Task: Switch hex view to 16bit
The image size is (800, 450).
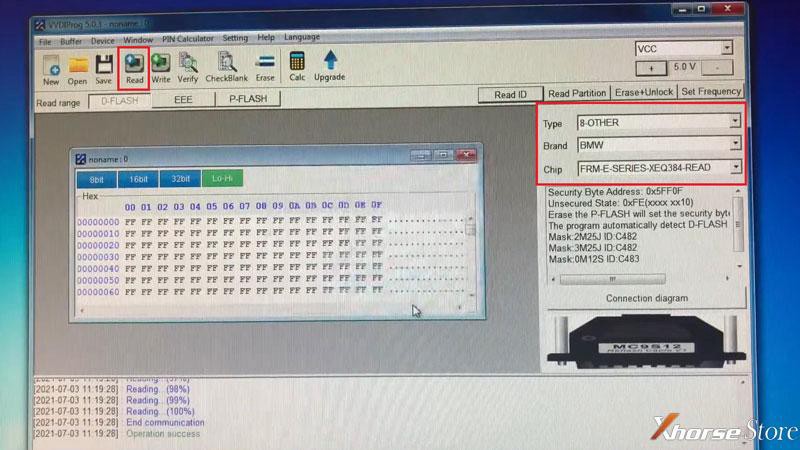Action: (138, 179)
